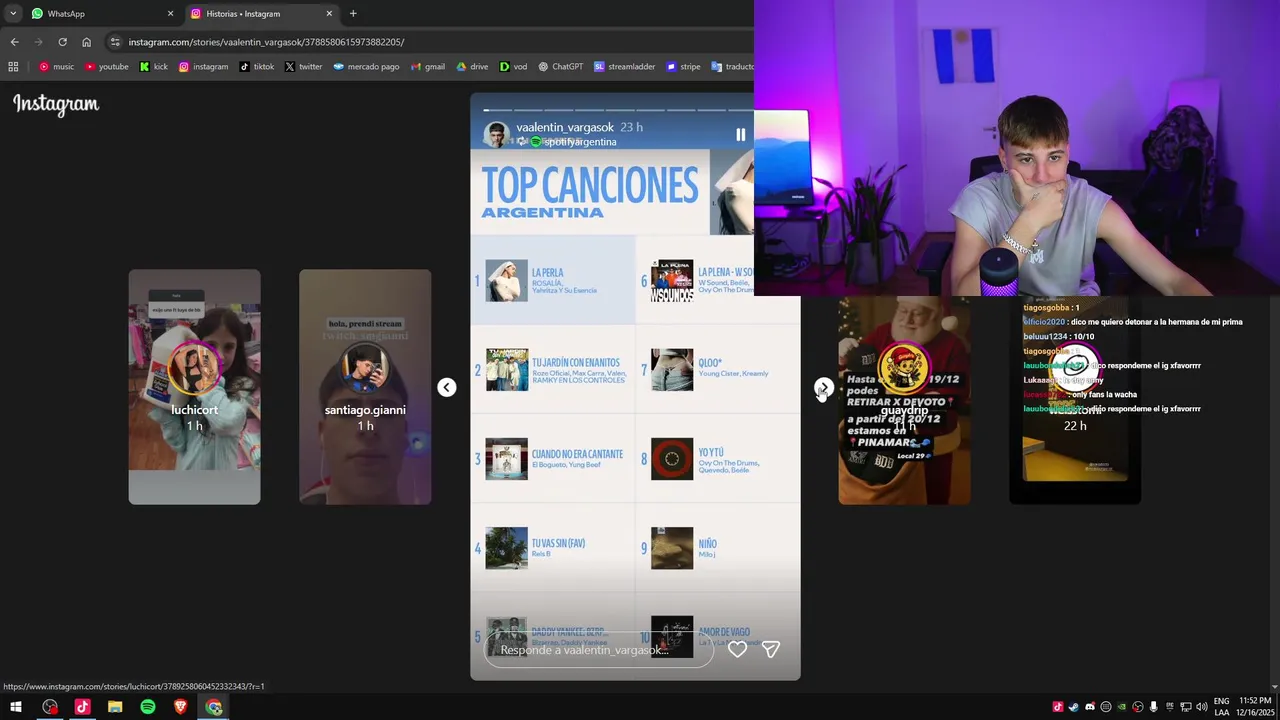Open the music bookmark

coord(56,67)
